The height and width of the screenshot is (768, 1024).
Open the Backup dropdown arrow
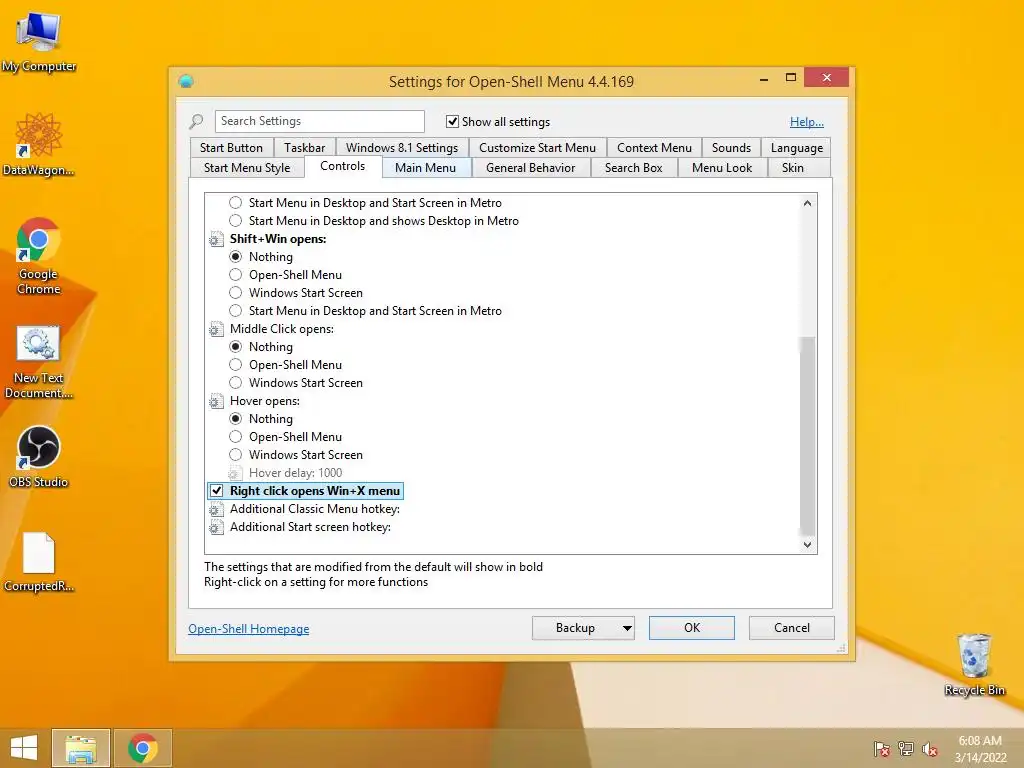click(627, 628)
